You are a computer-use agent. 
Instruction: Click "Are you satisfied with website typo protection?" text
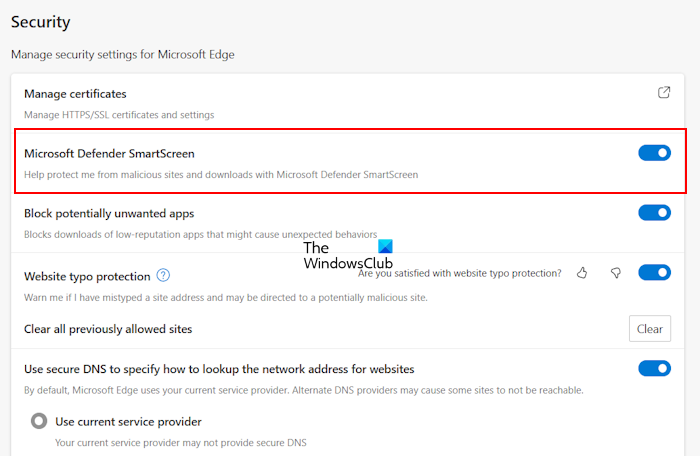pos(459,273)
